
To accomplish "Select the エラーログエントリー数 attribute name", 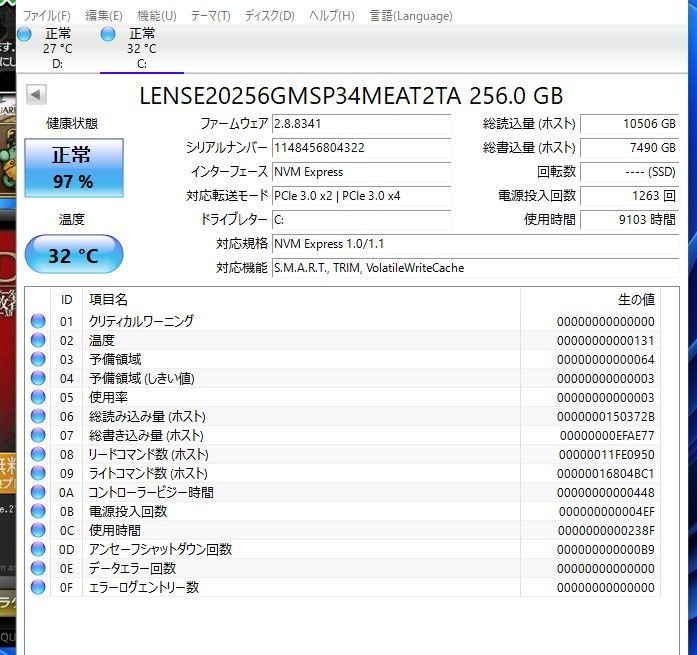I will coord(144,587).
